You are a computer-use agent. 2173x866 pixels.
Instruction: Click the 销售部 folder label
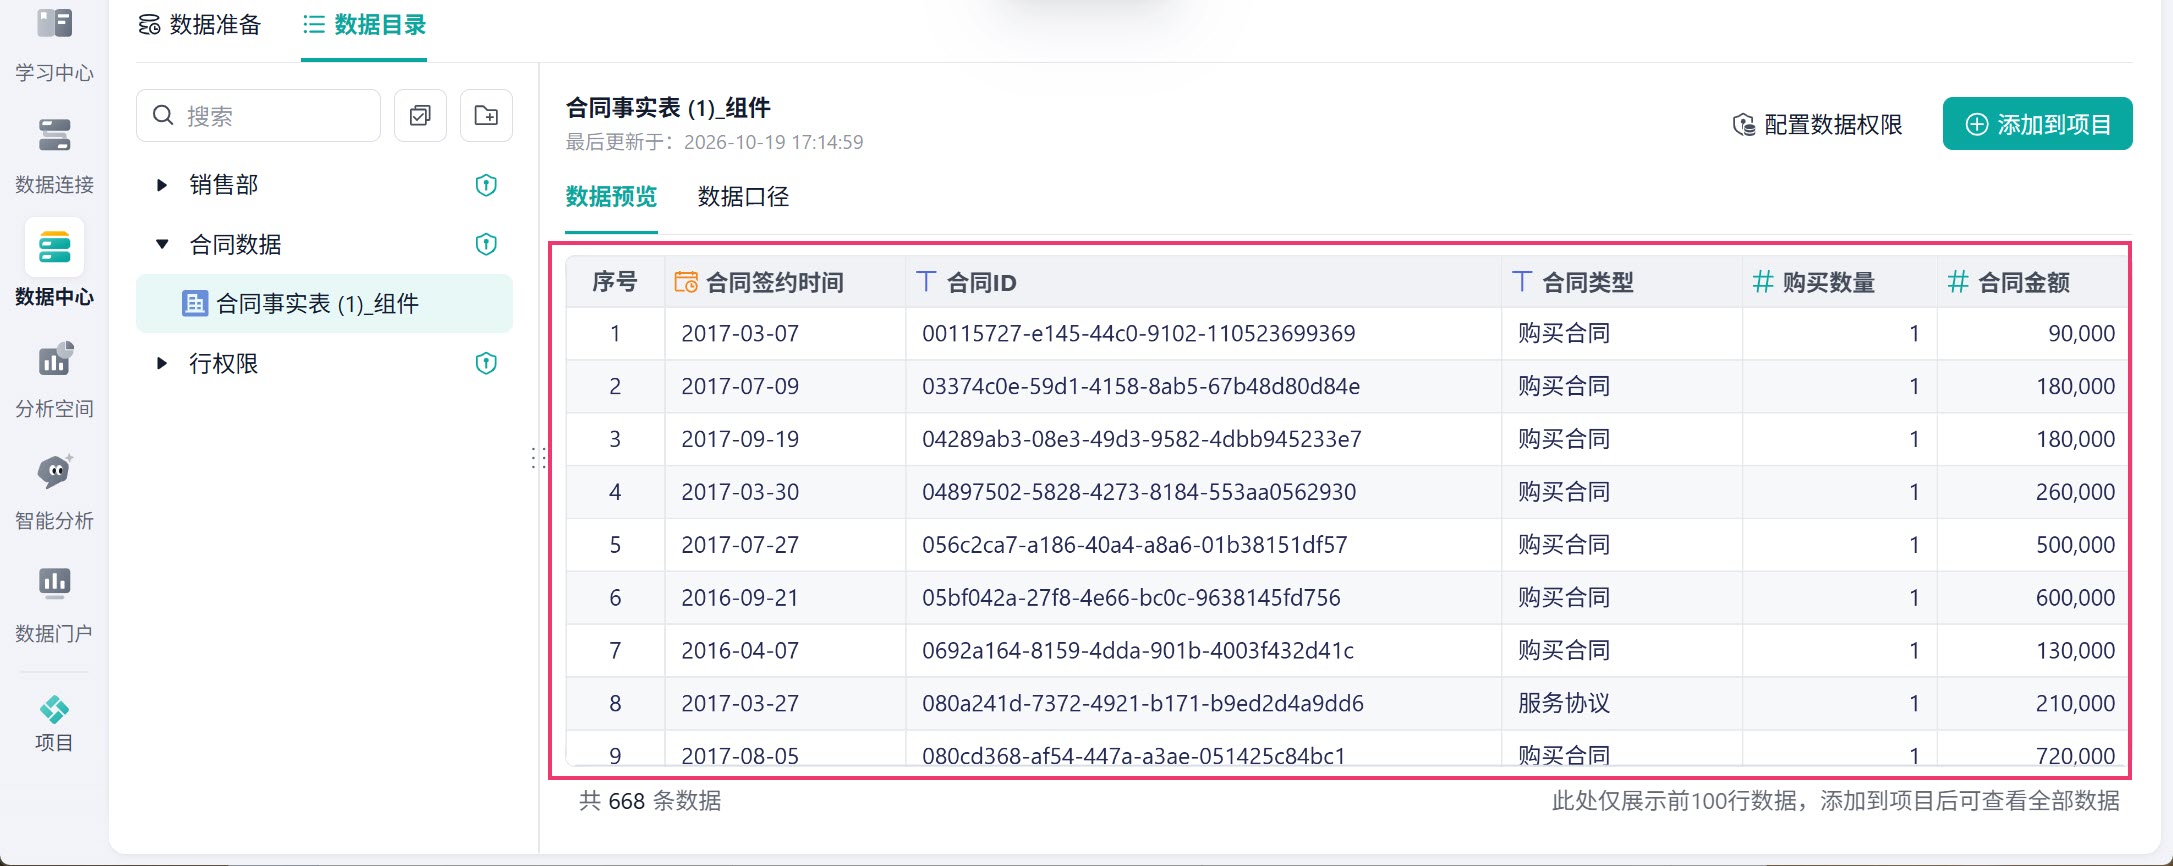coord(223,185)
